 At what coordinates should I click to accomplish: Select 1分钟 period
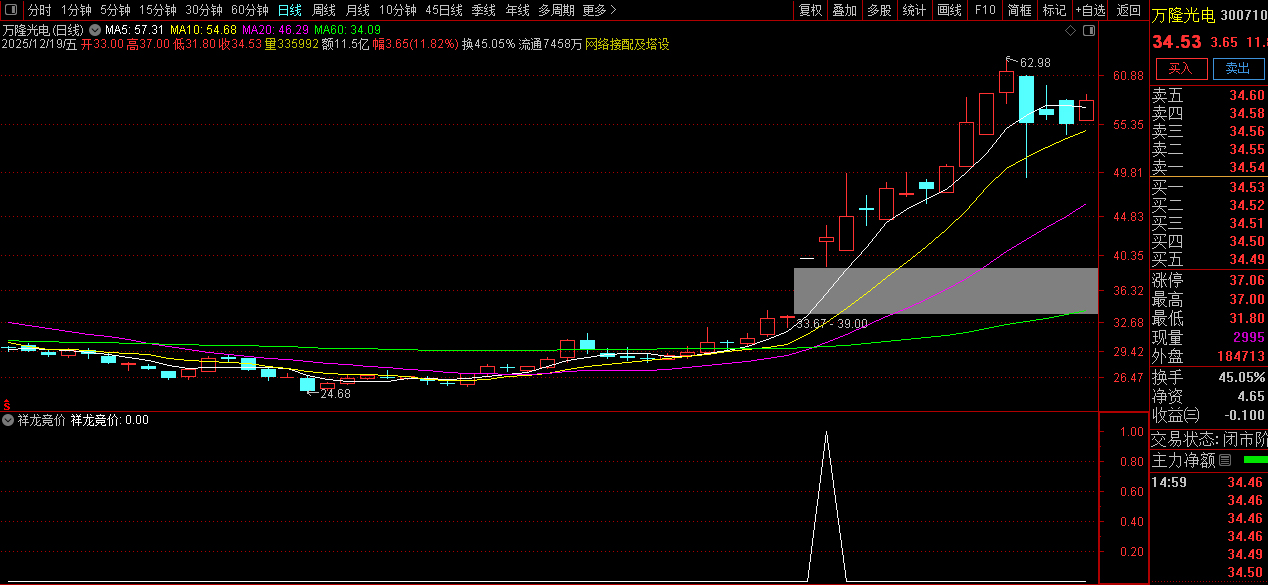coord(76,10)
